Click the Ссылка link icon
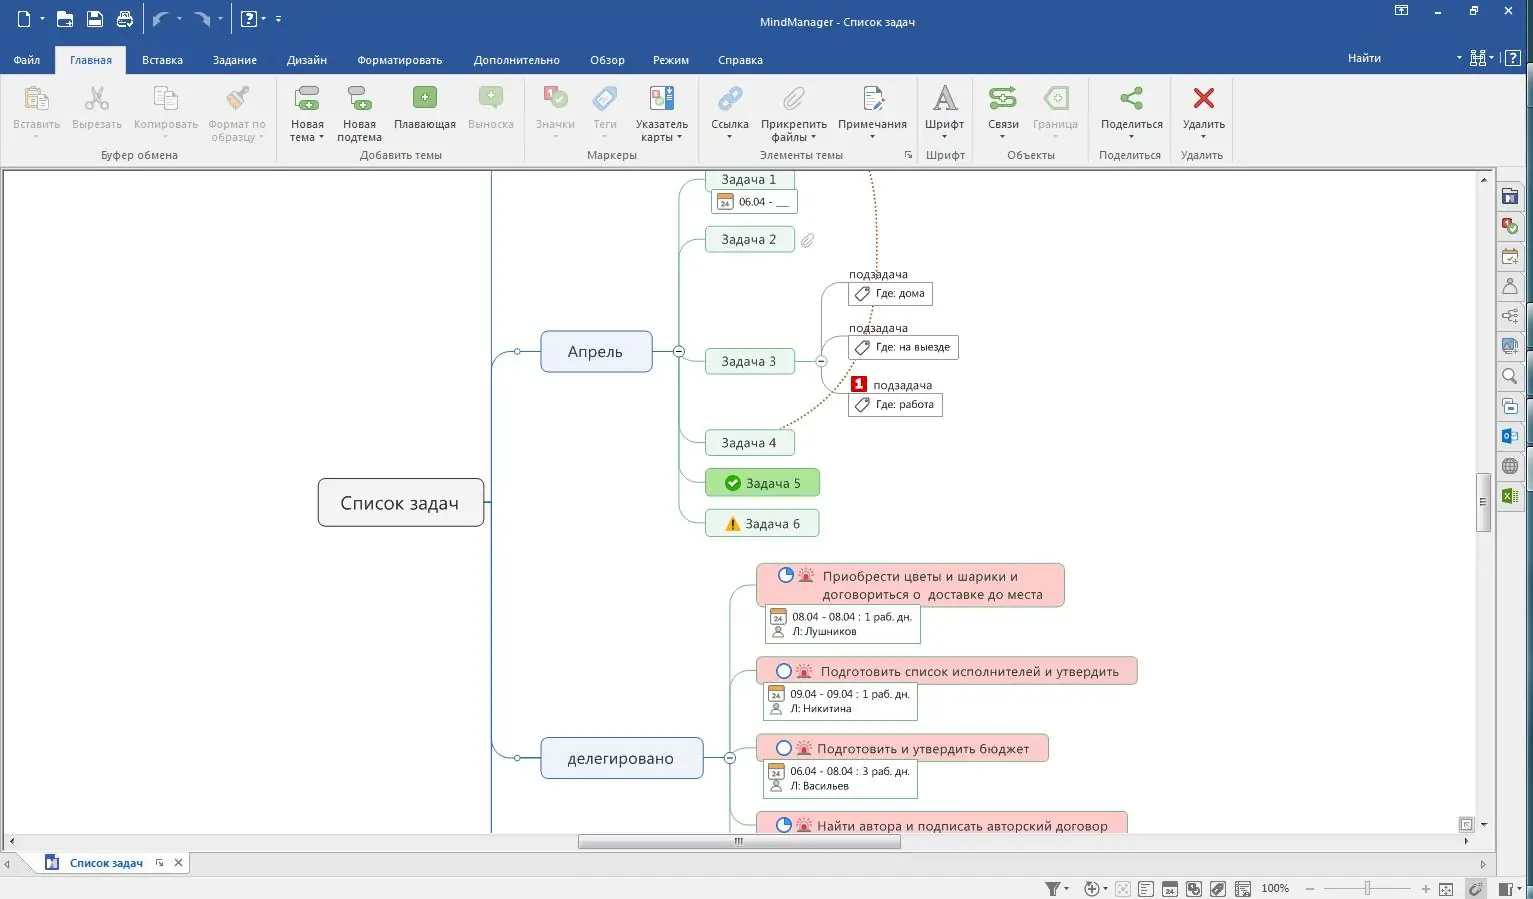Viewport: 1533px width, 899px height. (x=730, y=98)
